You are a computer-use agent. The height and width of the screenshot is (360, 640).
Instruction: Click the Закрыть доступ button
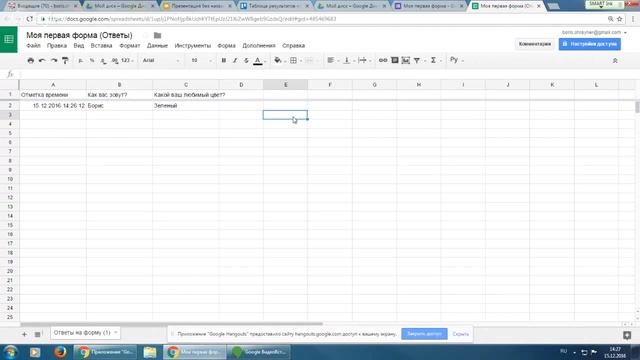click(x=424, y=334)
